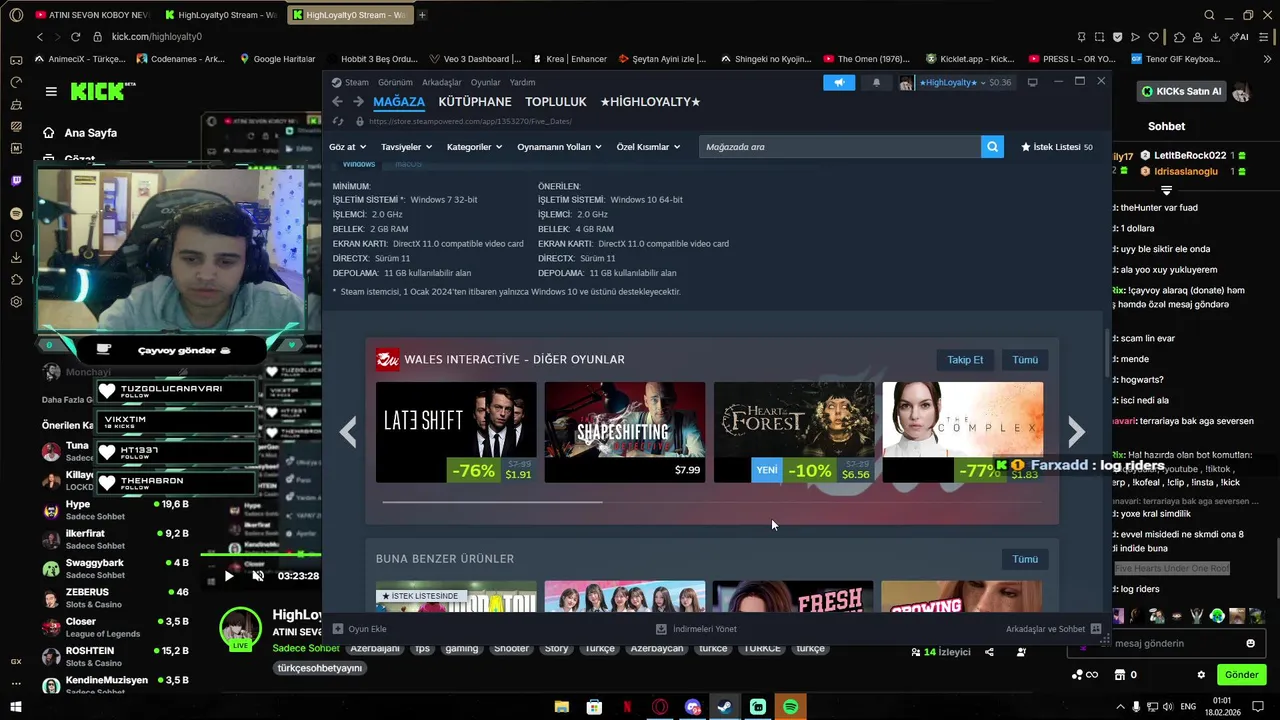Go back in Steam navigation
Image resolution: width=1280 pixels, height=720 pixels.
pyautogui.click(x=337, y=102)
